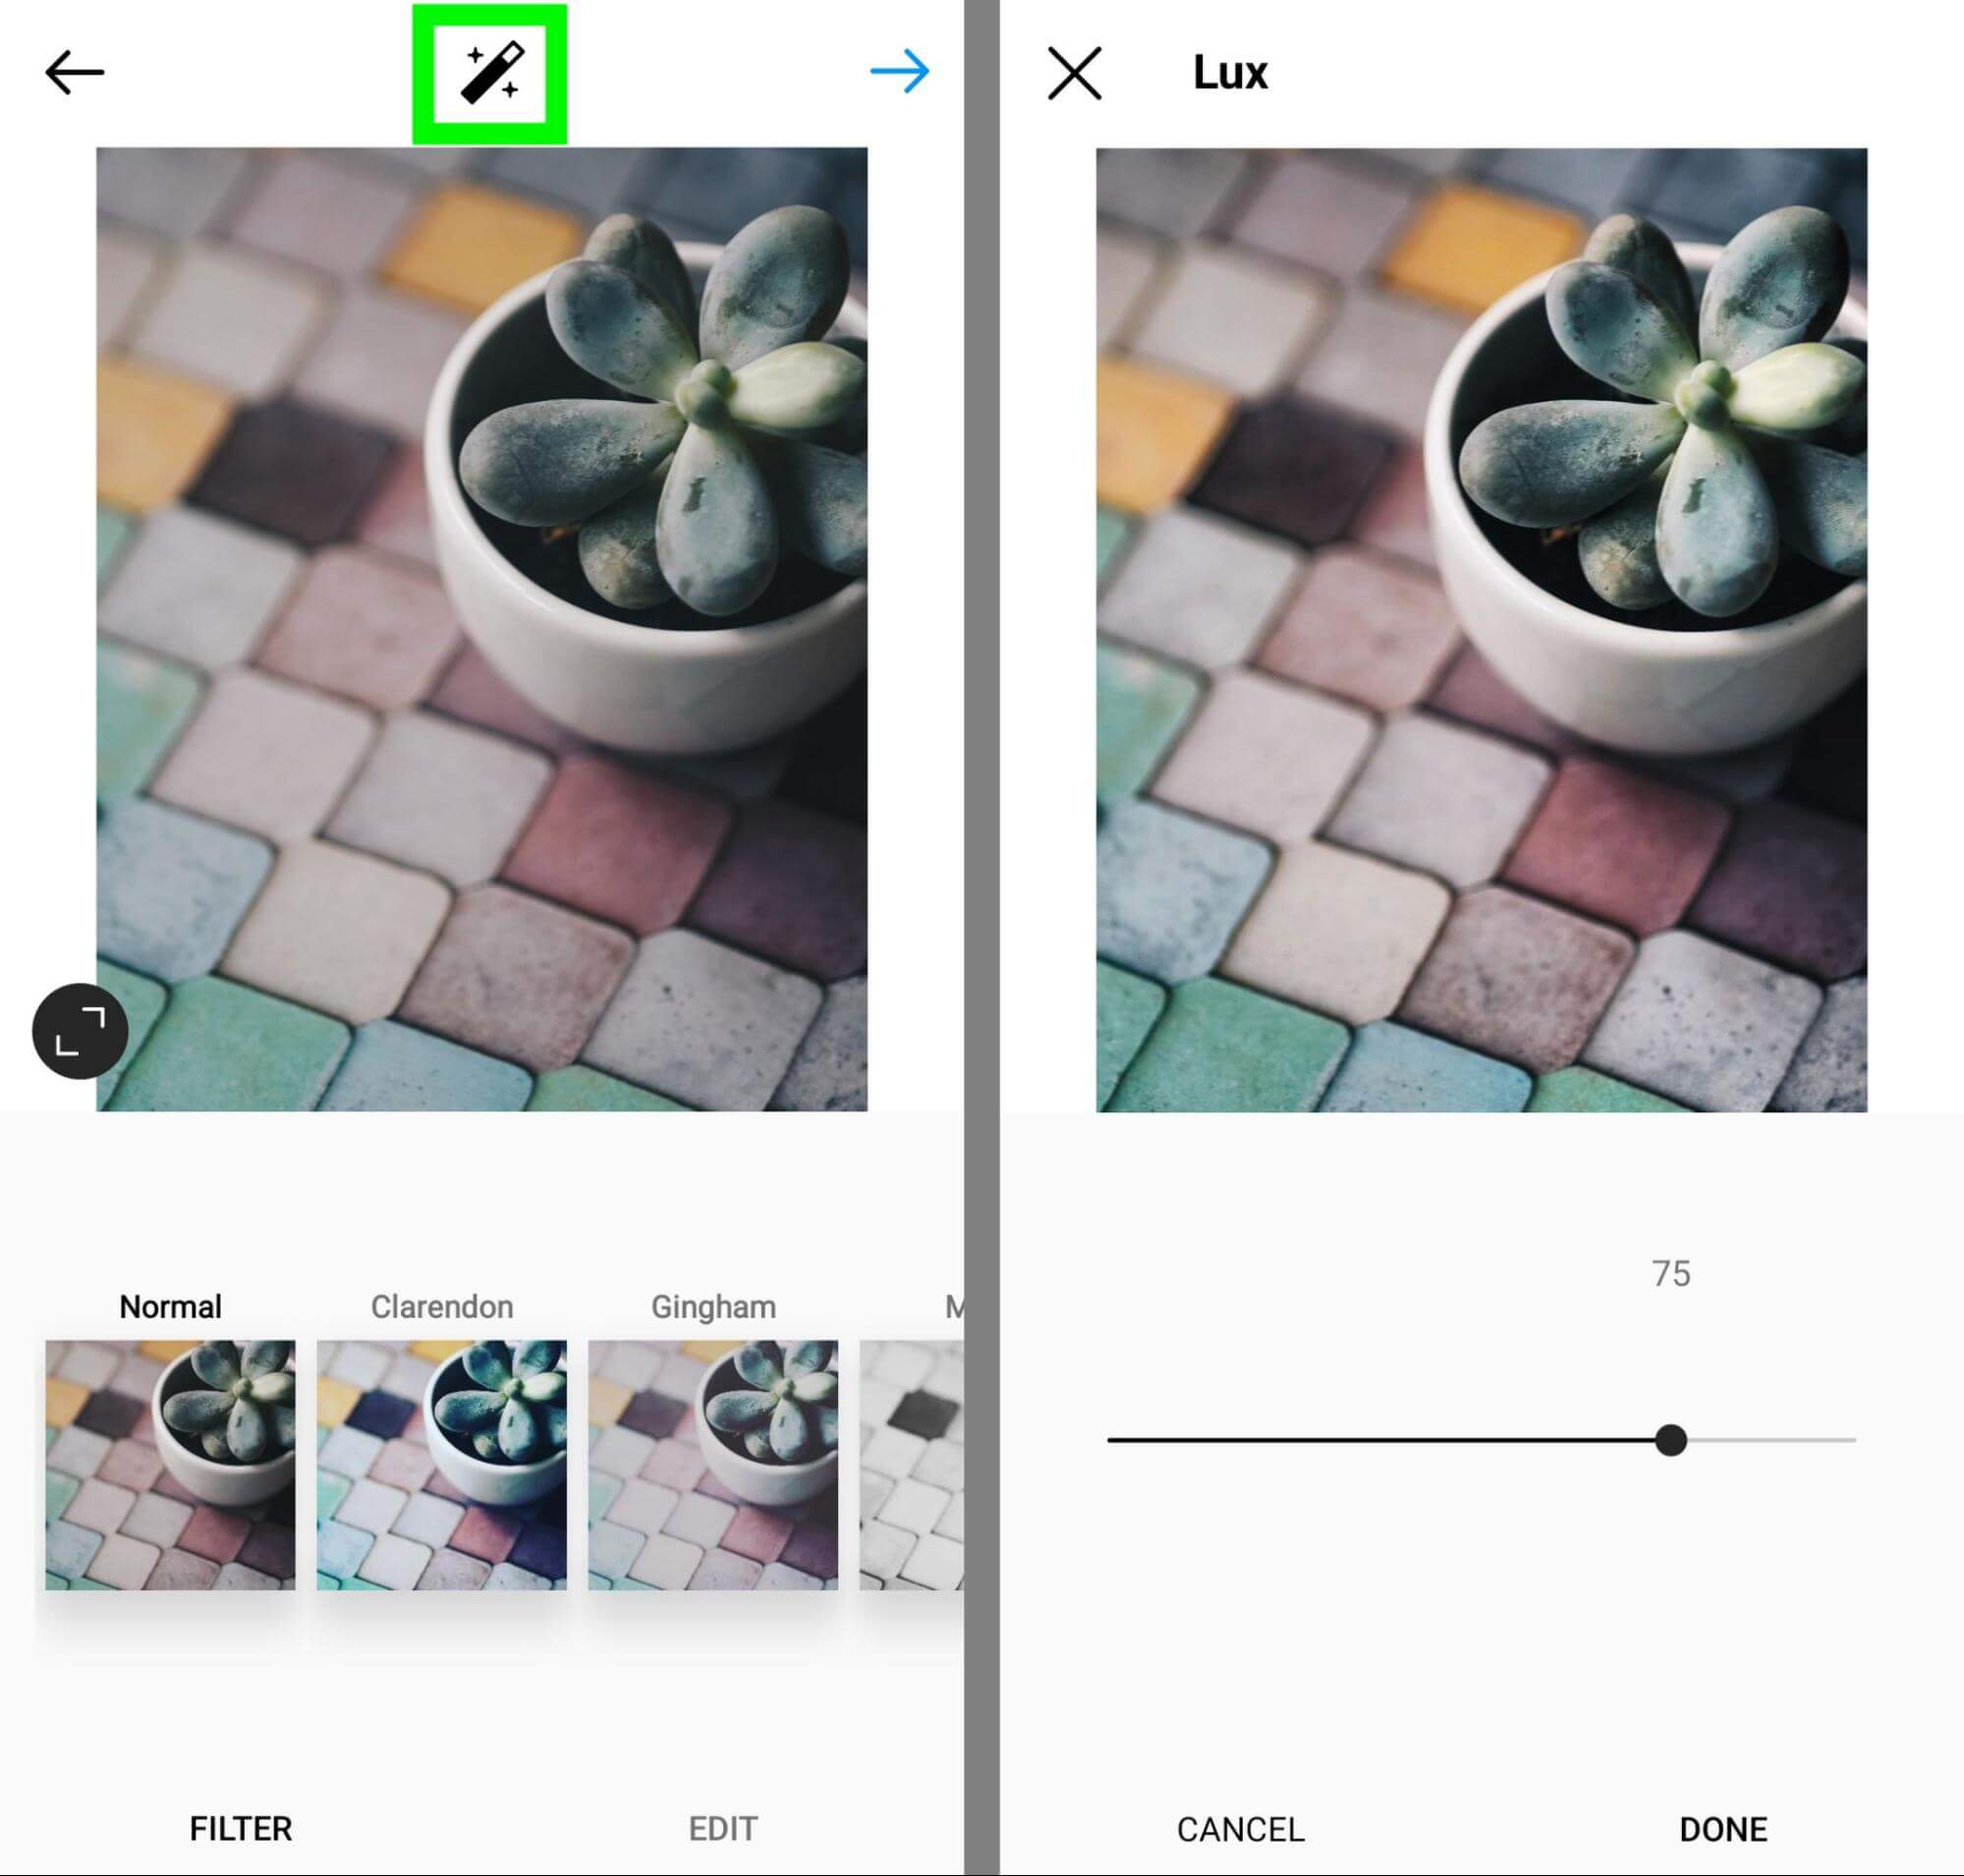1964x1876 pixels.
Task: Click the forward arrow navigation icon
Action: [x=900, y=69]
